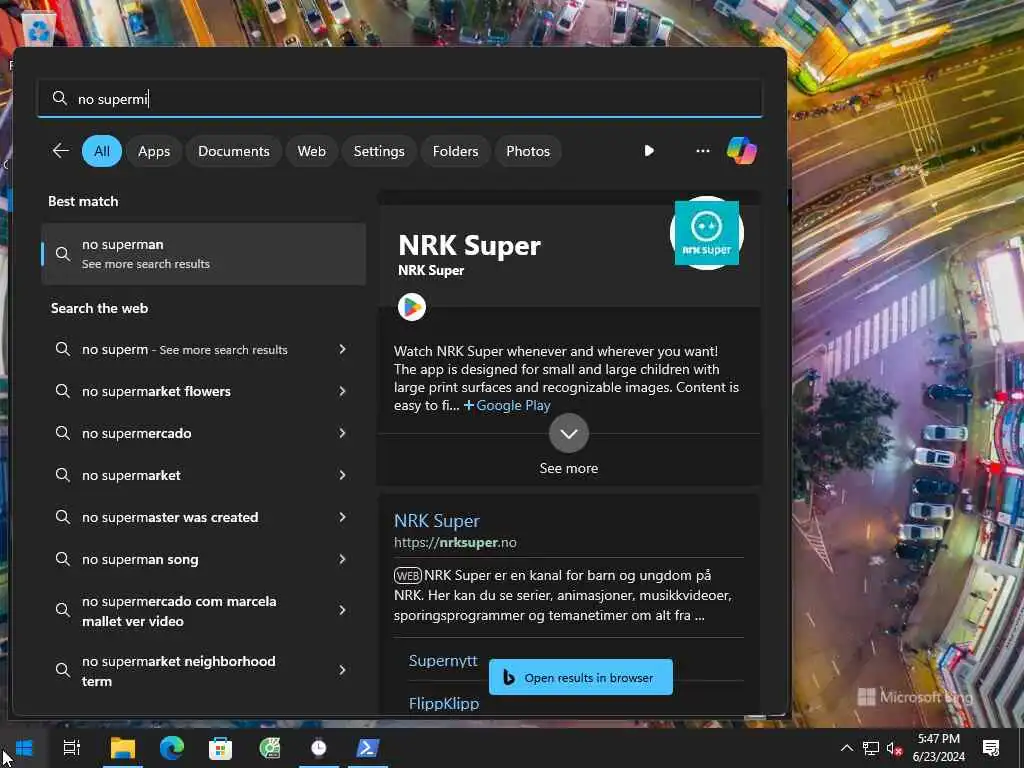Click the network icon in system tray
The width and height of the screenshot is (1024, 768).
click(871, 748)
